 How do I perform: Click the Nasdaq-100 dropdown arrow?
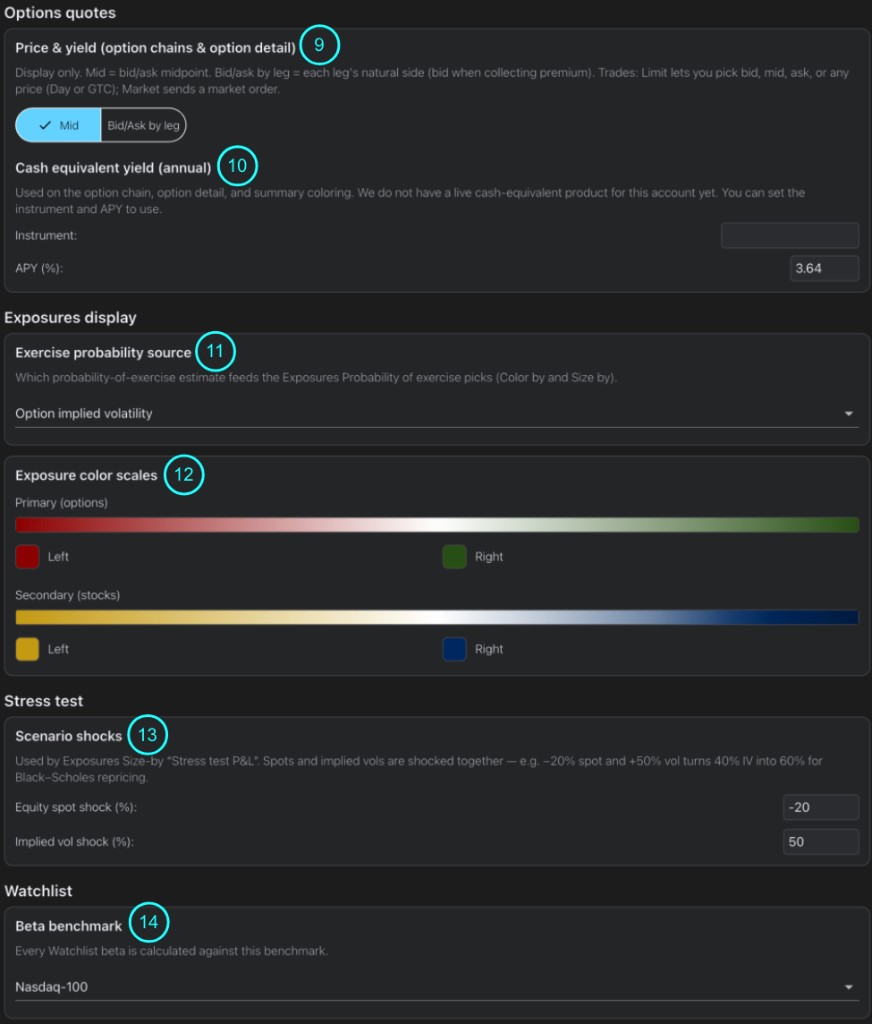pyautogui.click(x=848, y=987)
